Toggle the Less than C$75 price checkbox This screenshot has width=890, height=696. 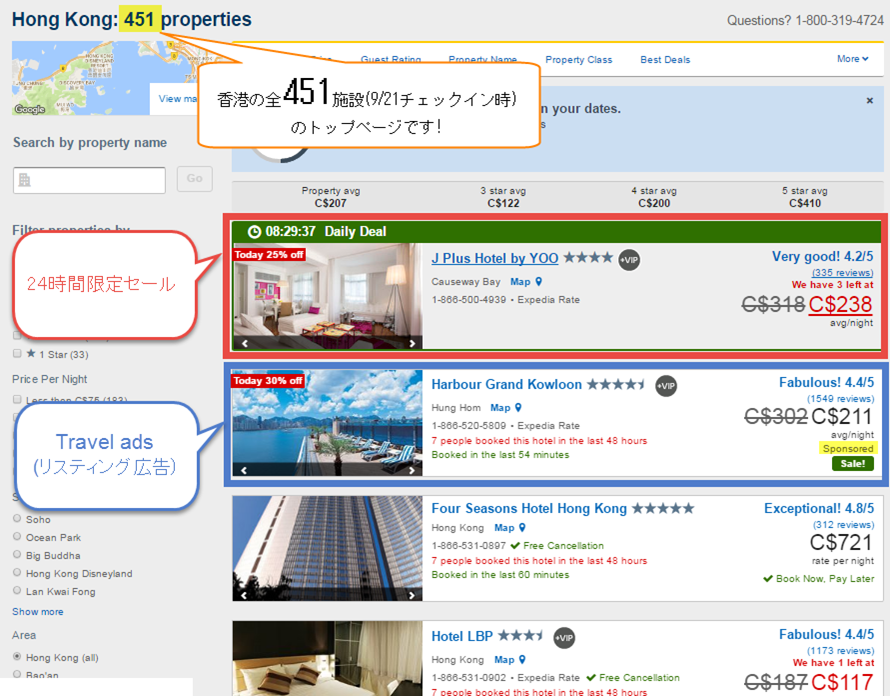(17, 400)
